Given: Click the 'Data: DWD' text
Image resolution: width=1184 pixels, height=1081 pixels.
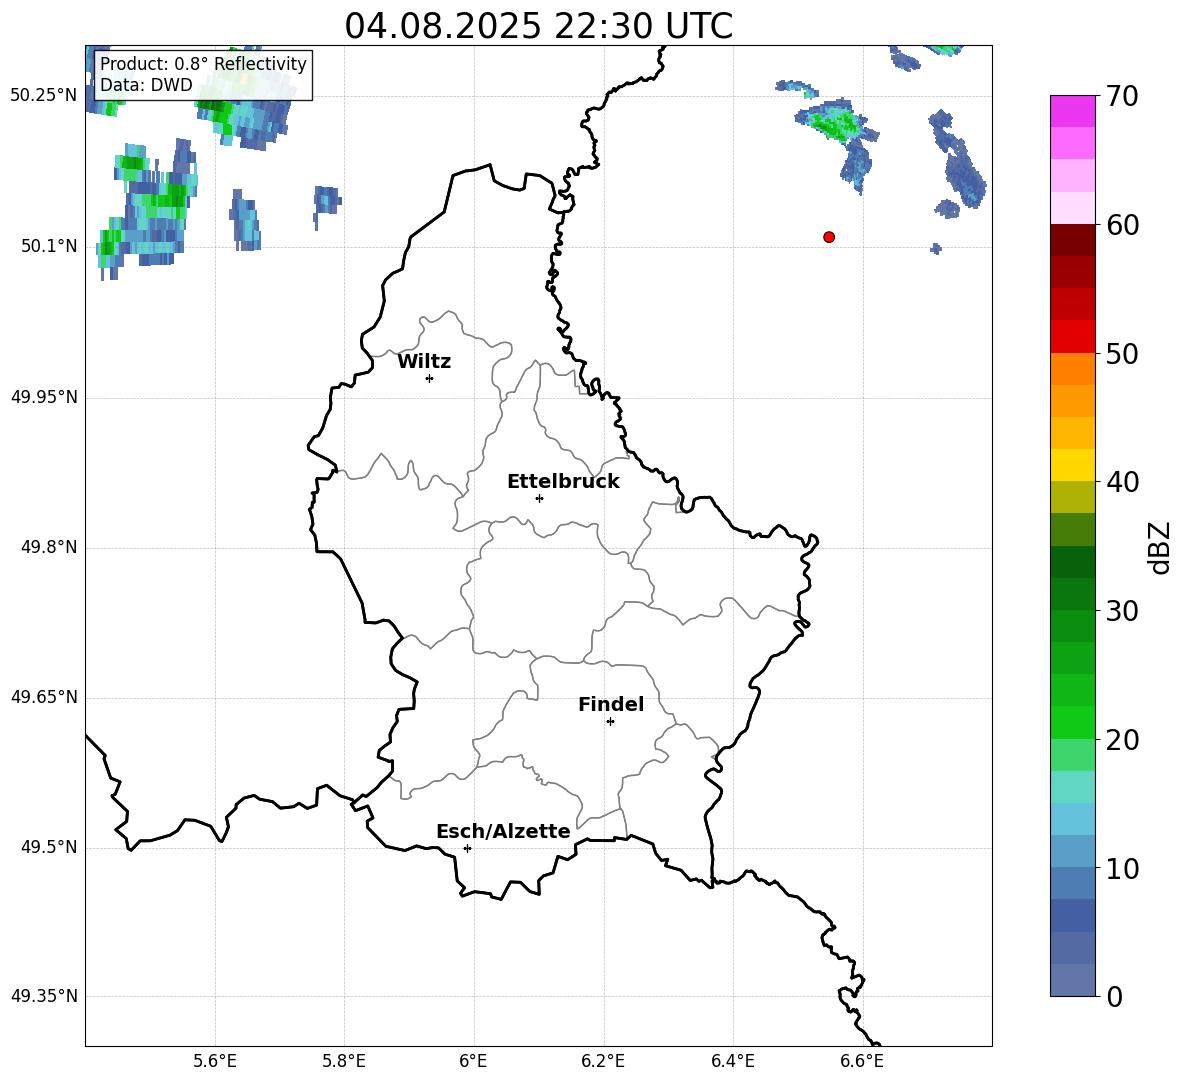Looking at the screenshot, I should click(x=146, y=85).
